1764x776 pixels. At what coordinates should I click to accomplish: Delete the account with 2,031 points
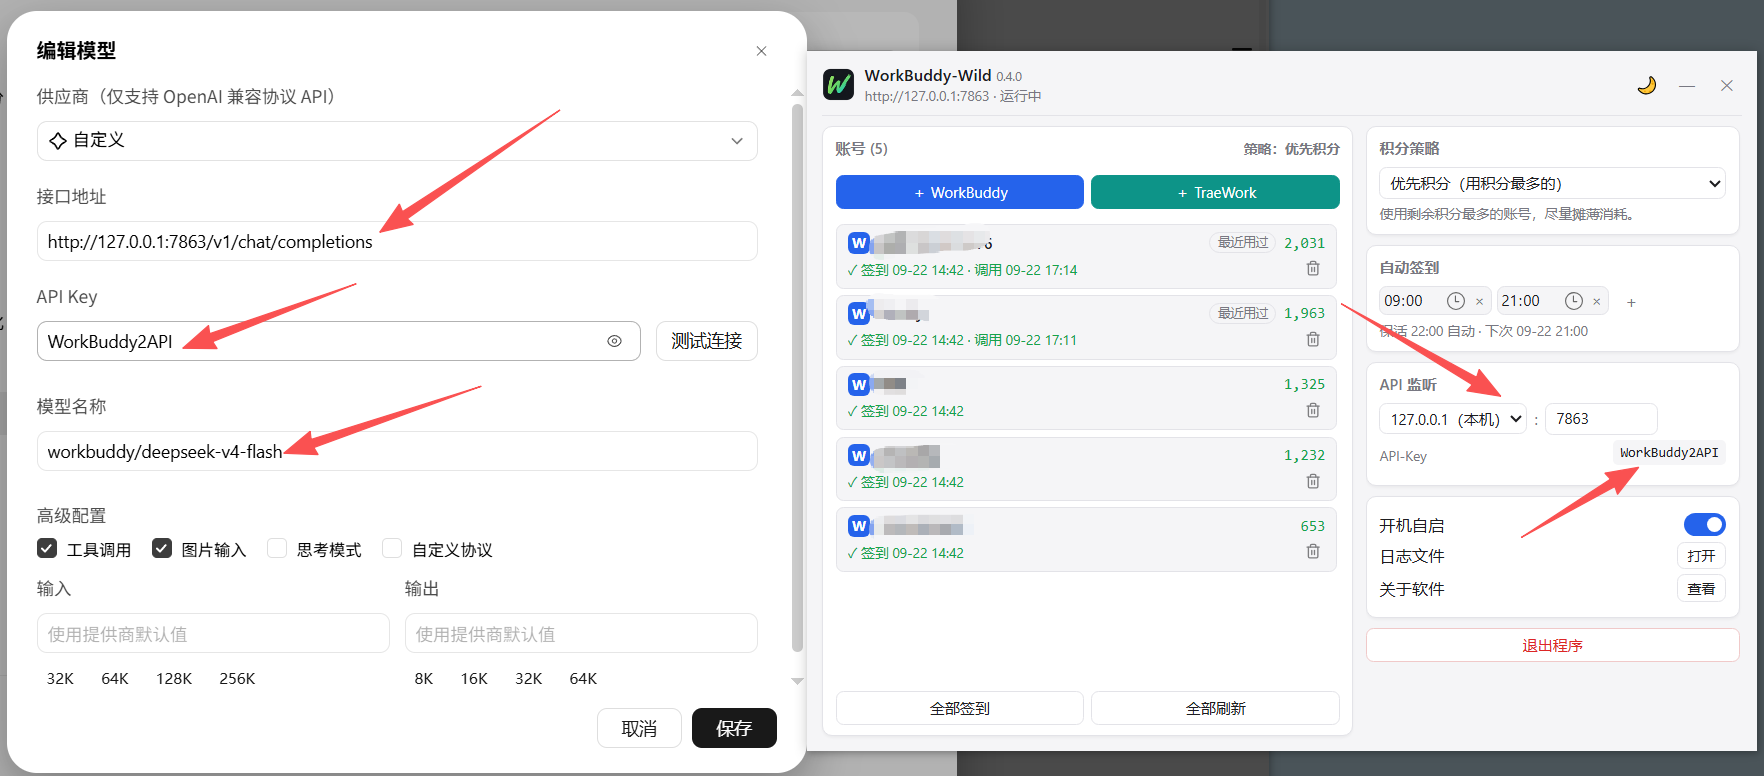pos(1313,268)
